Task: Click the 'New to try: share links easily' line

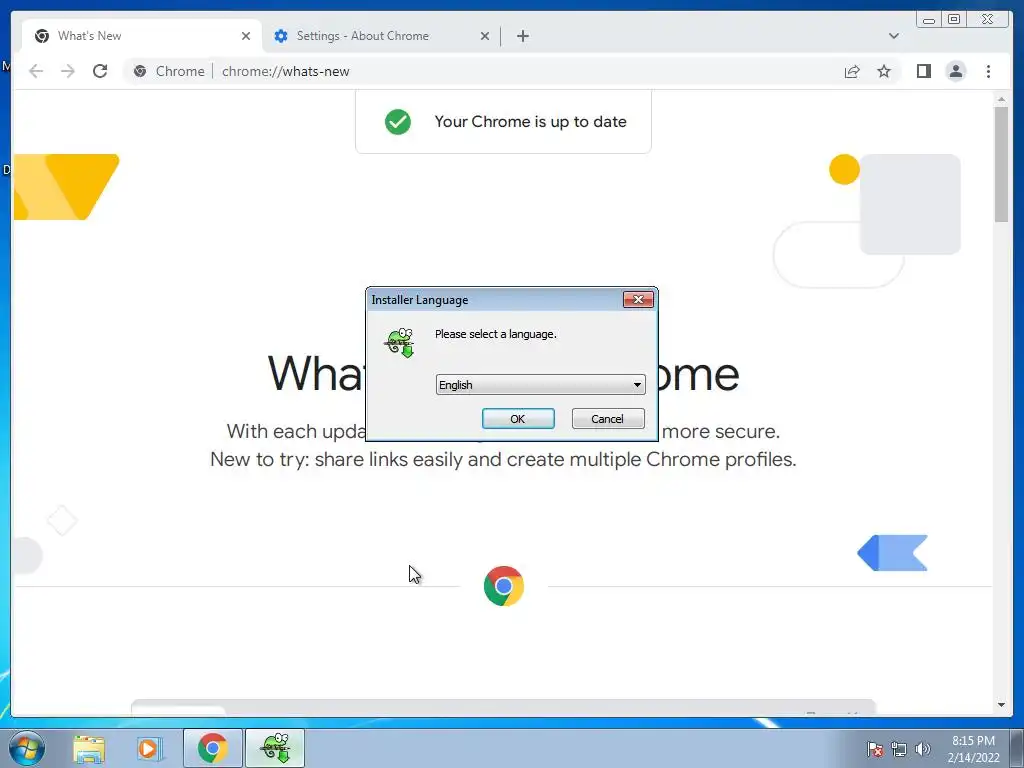Action: tap(503, 459)
